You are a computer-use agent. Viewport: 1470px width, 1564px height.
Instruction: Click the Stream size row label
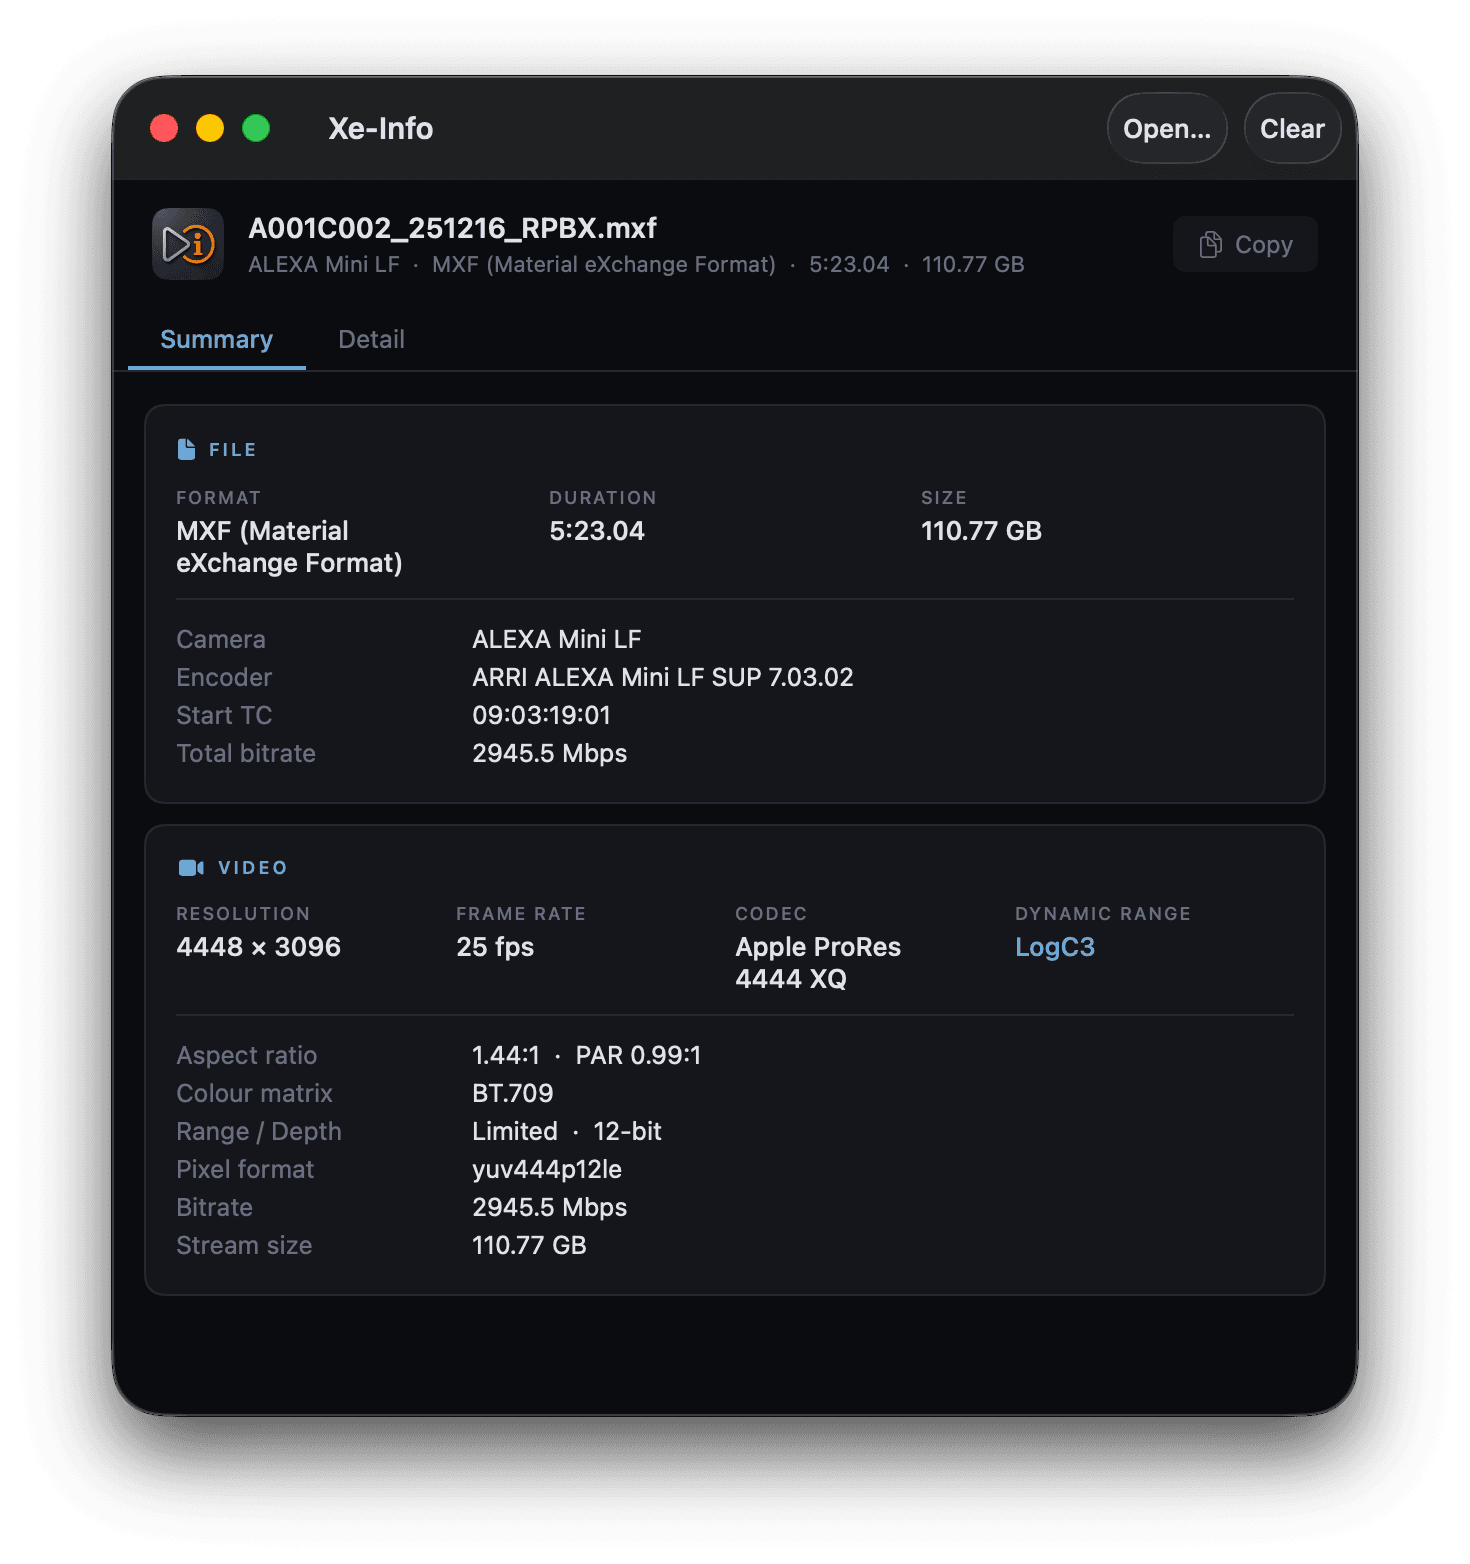(244, 1245)
